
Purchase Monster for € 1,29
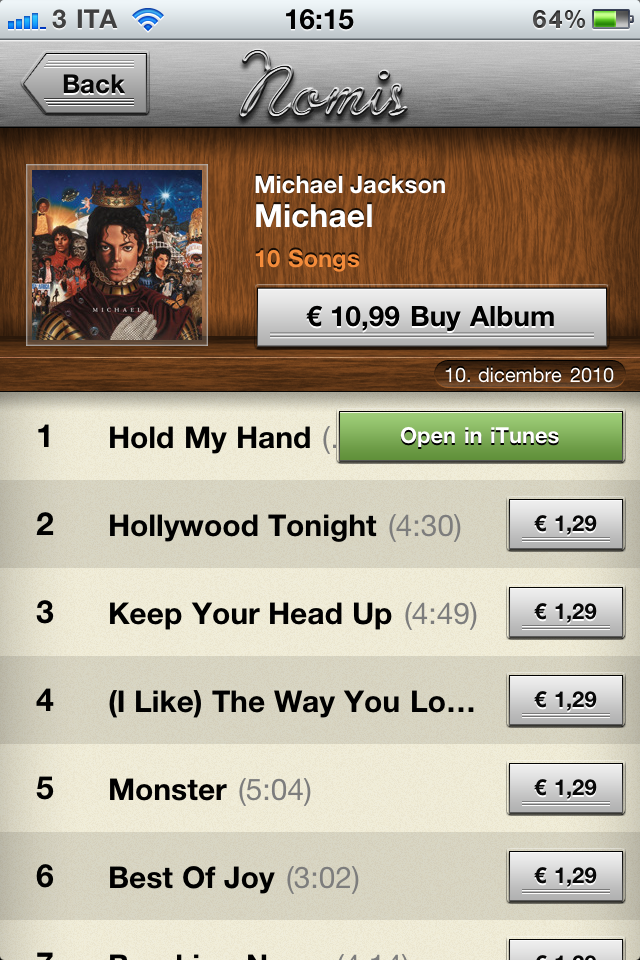click(566, 789)
